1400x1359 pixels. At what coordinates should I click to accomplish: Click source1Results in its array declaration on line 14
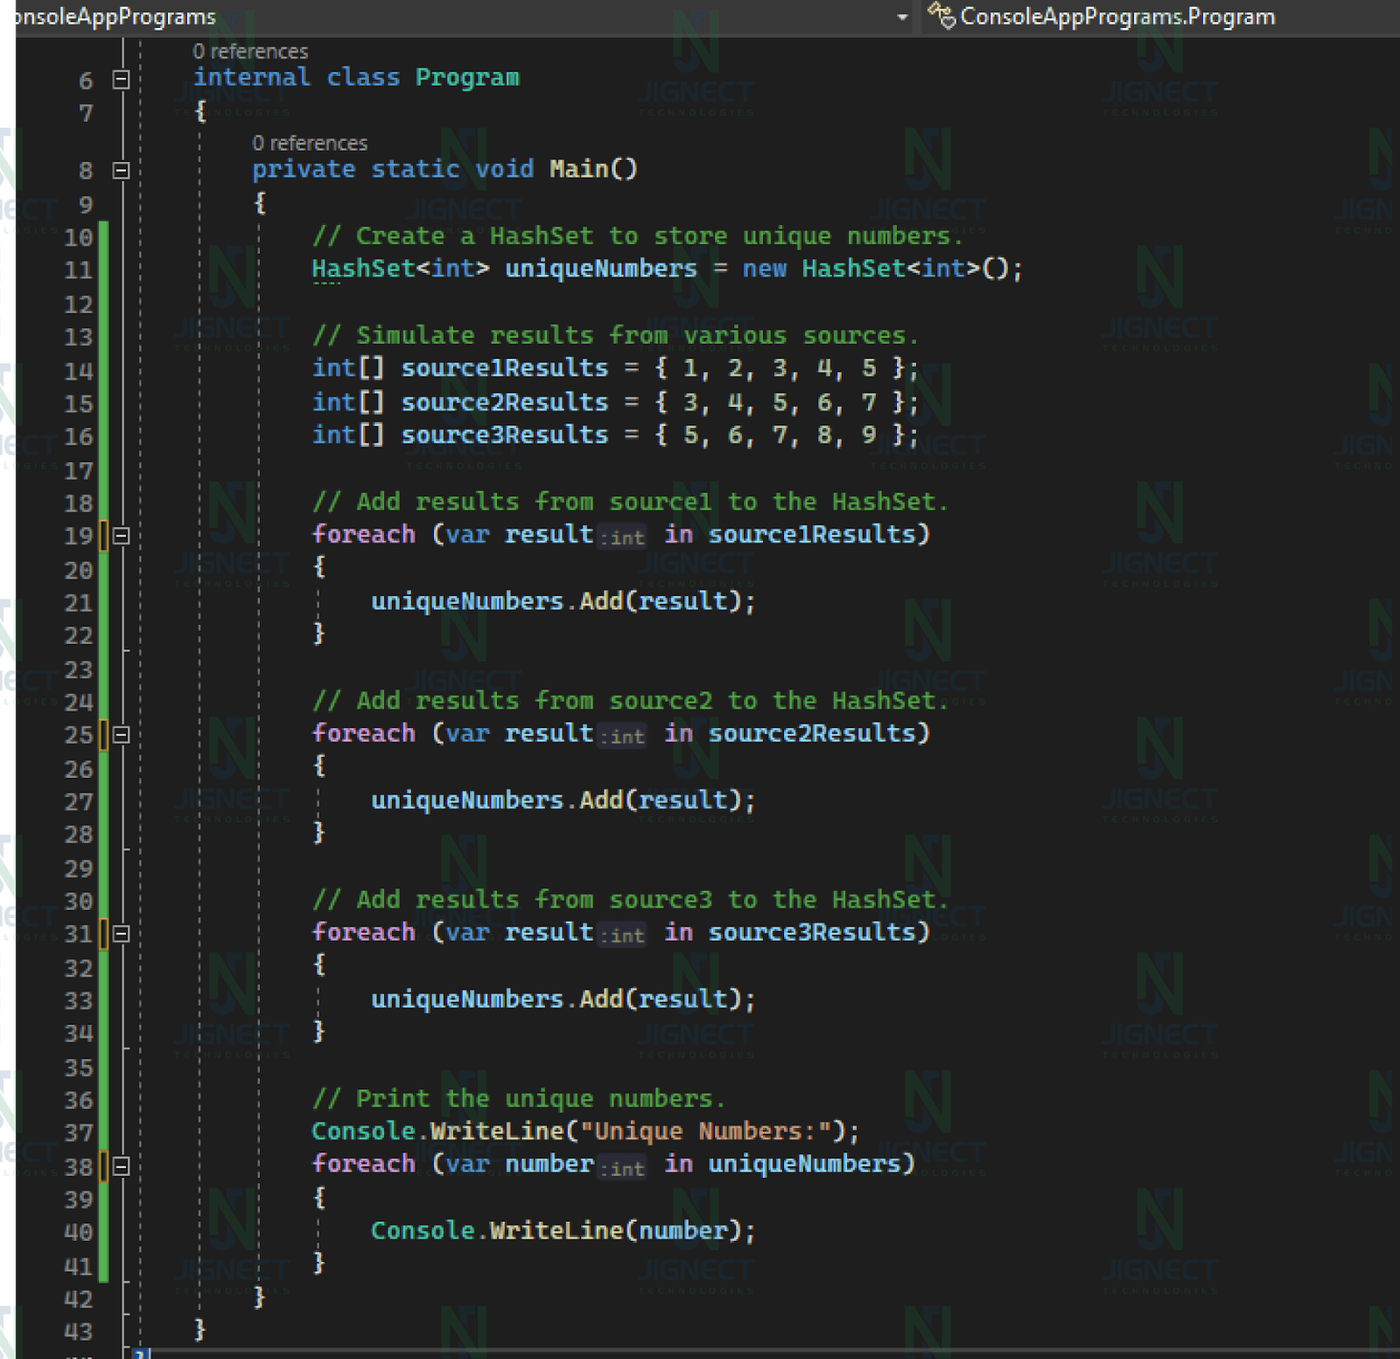click(x=505, y=368)
